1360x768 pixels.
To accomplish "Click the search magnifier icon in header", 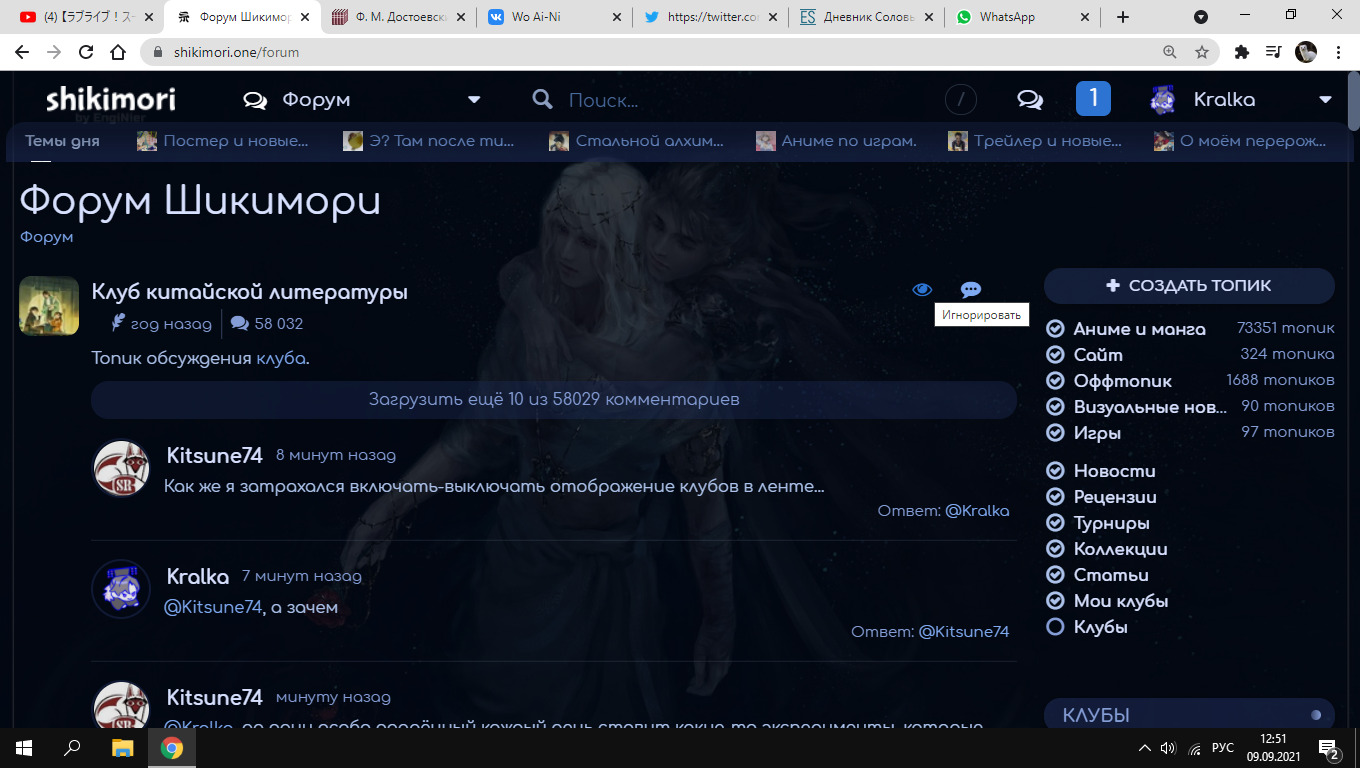I will pos(542,99).
